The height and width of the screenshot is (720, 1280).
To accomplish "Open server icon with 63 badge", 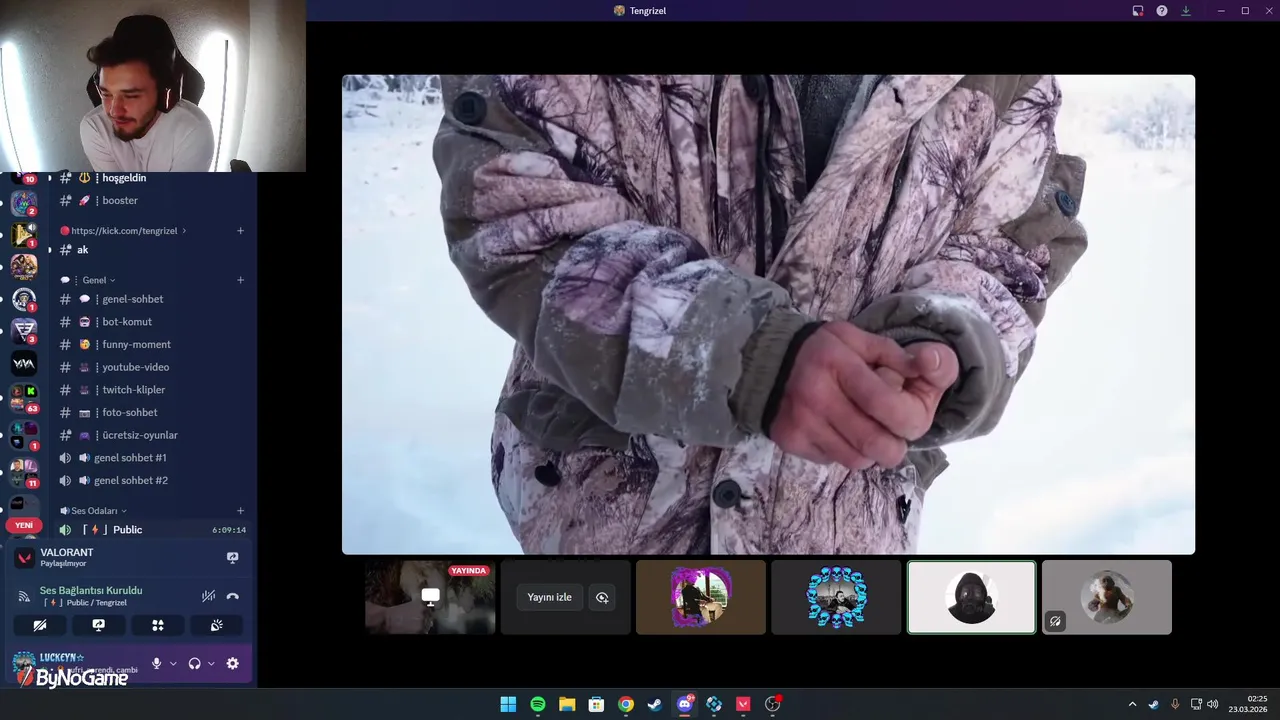I will point(24,398).
